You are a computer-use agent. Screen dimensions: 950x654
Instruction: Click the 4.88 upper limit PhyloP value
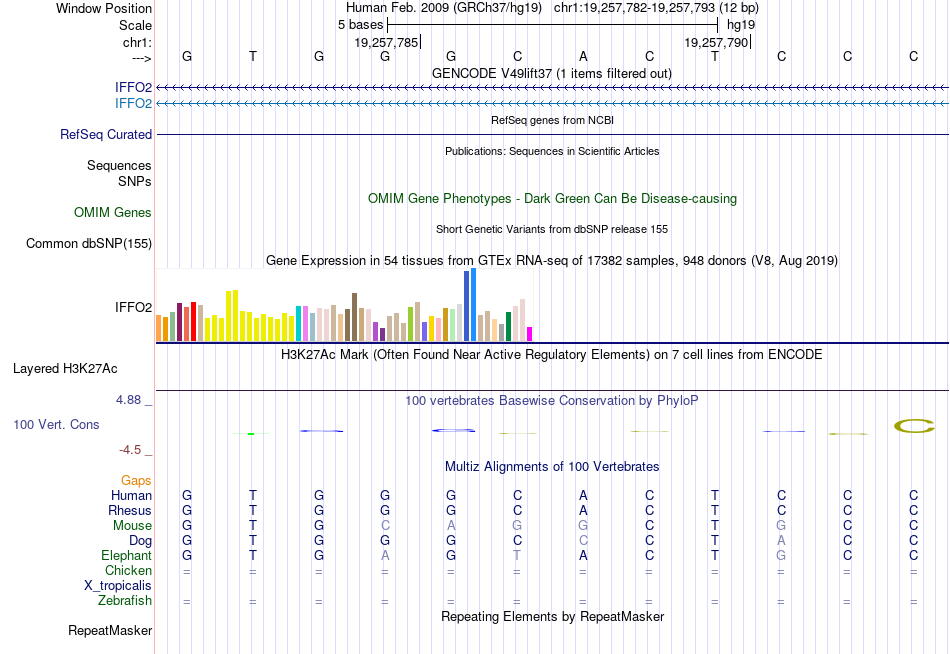(128, 400)
